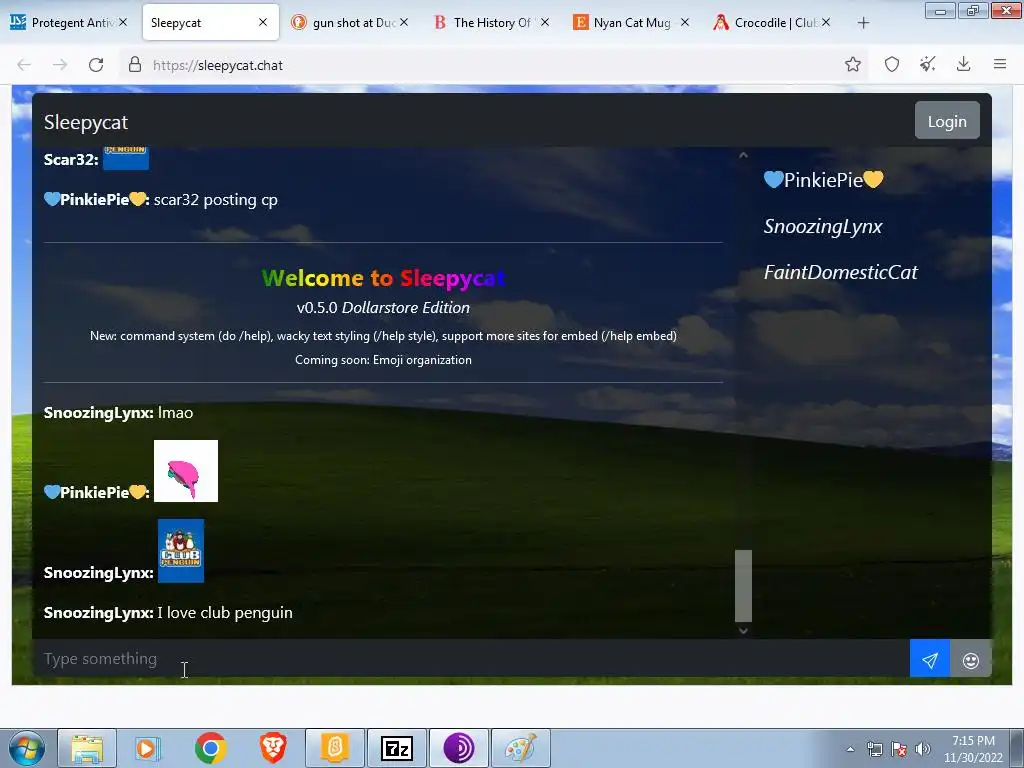Launch Chrome from the taskbar
The image size is (1024, 768).
click(210, 748)
